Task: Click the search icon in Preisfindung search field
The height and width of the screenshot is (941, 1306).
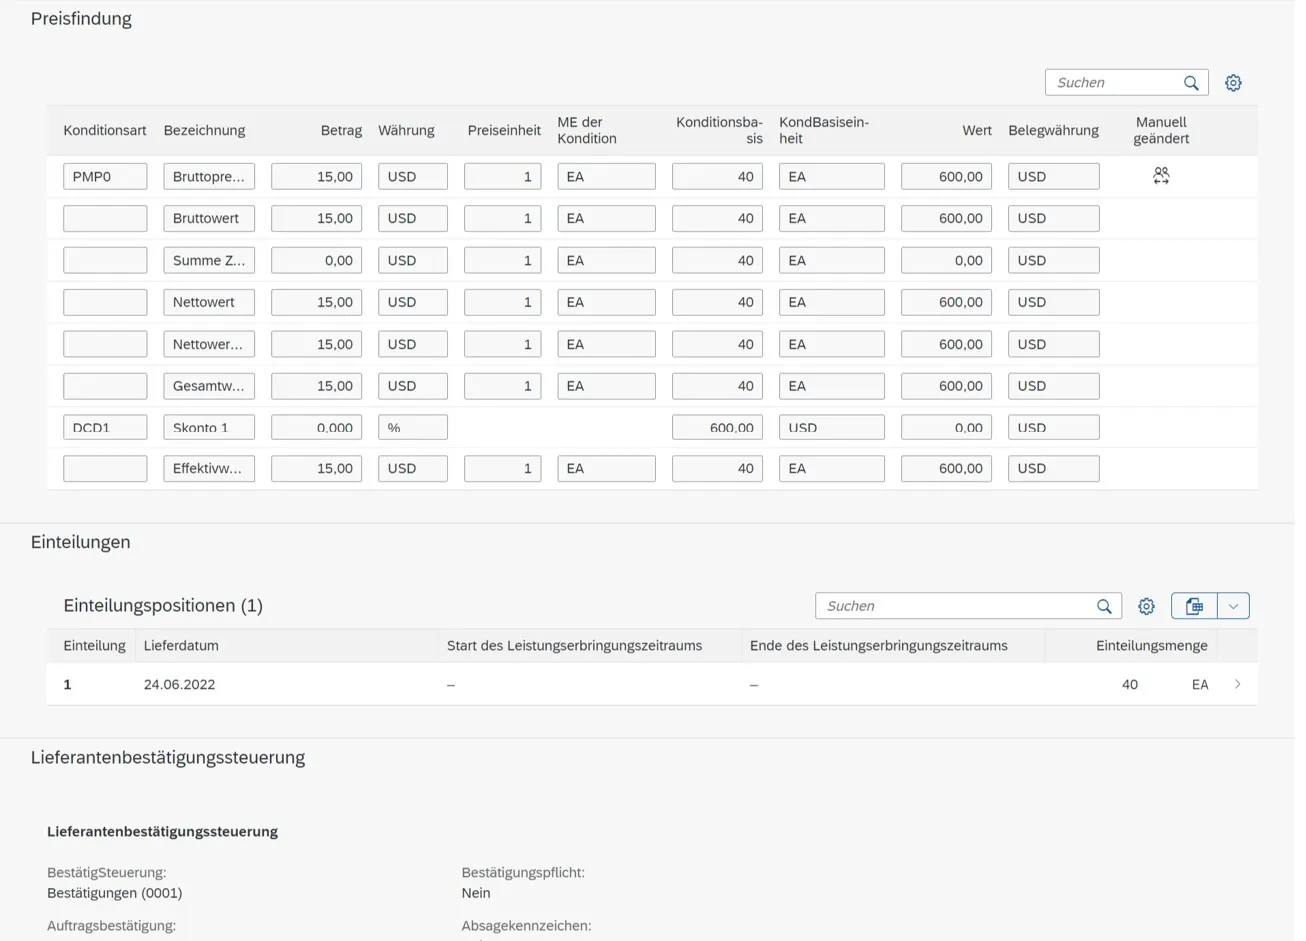Action: [x=1190, y=83]
